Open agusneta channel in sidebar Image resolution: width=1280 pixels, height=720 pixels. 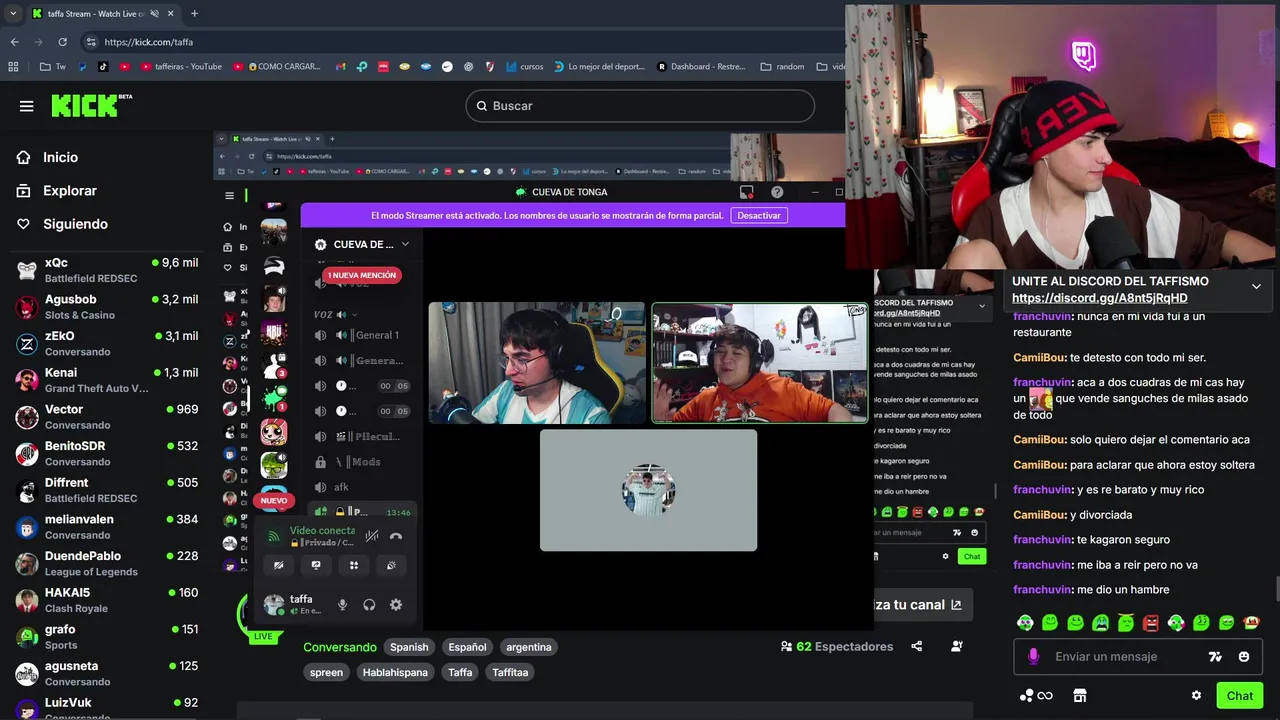[x=107, y=673]
